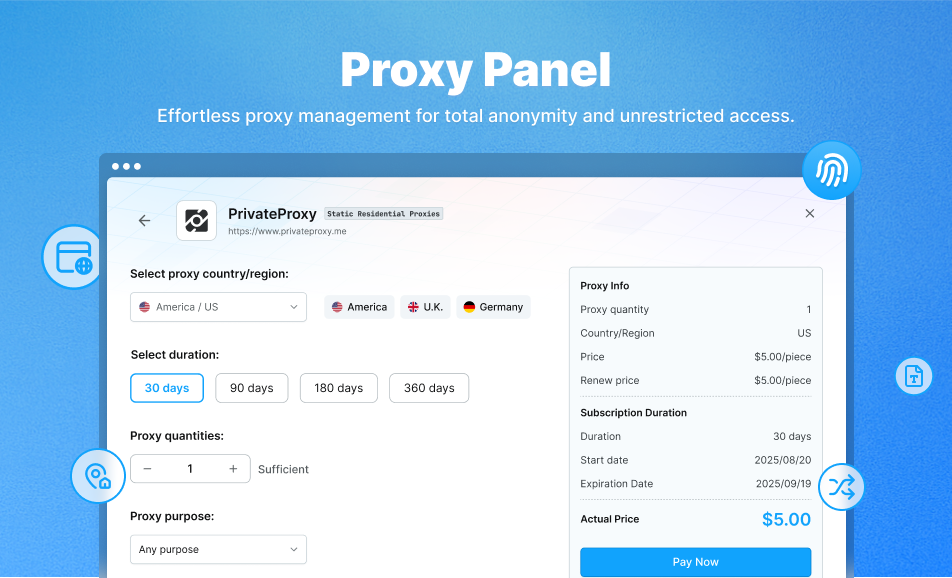The height and width of the screenshot is (578, 952).
Task: Increase proxy quantity with plus button
Action: coord(233,469)
